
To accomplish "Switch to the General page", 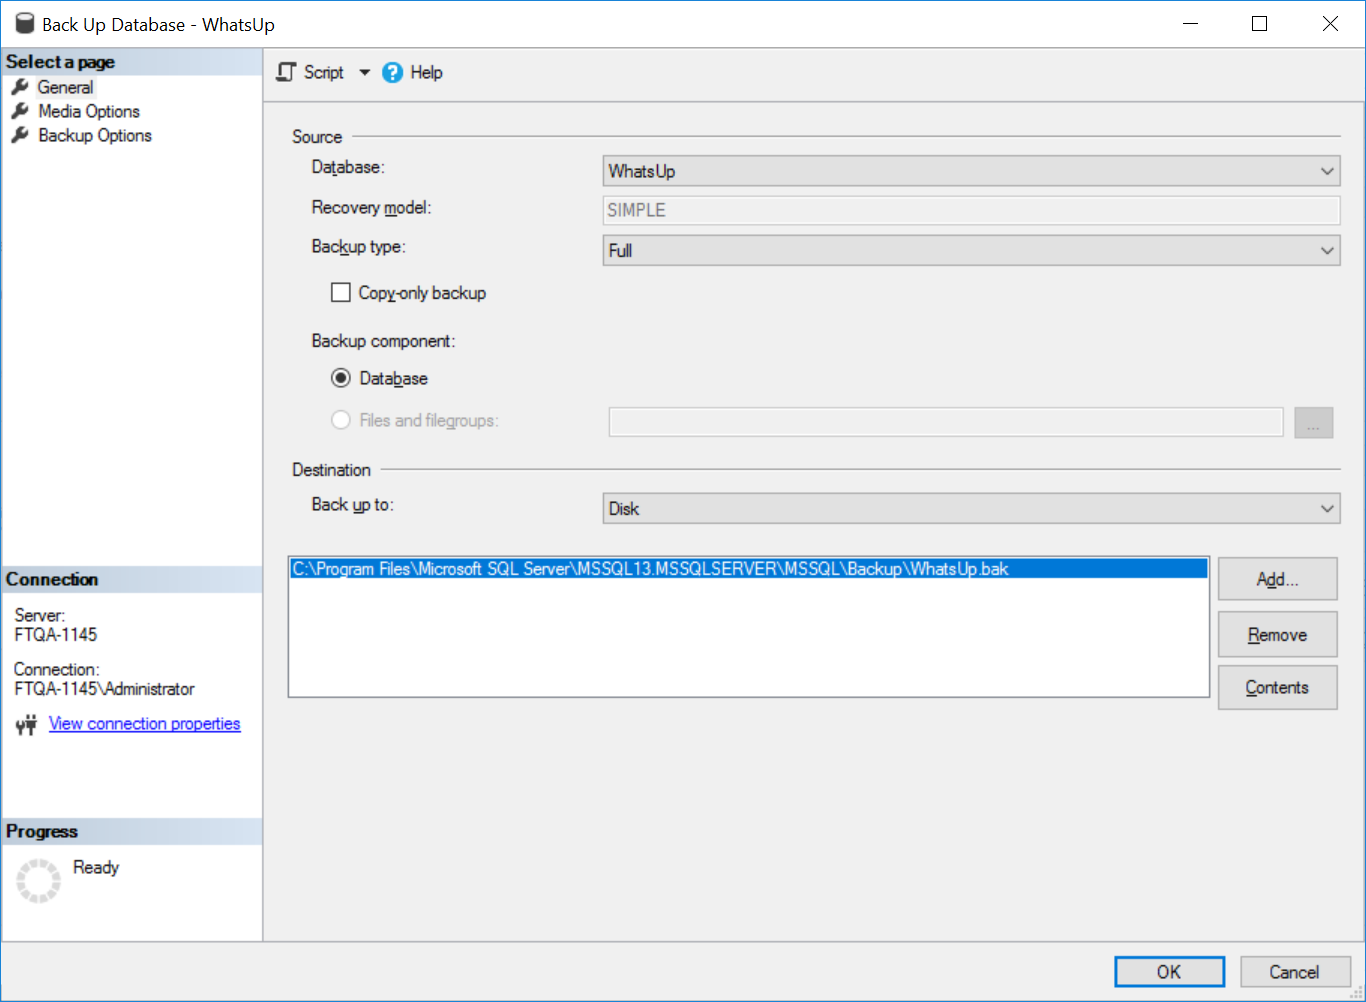I will click(x=66, y=87).
